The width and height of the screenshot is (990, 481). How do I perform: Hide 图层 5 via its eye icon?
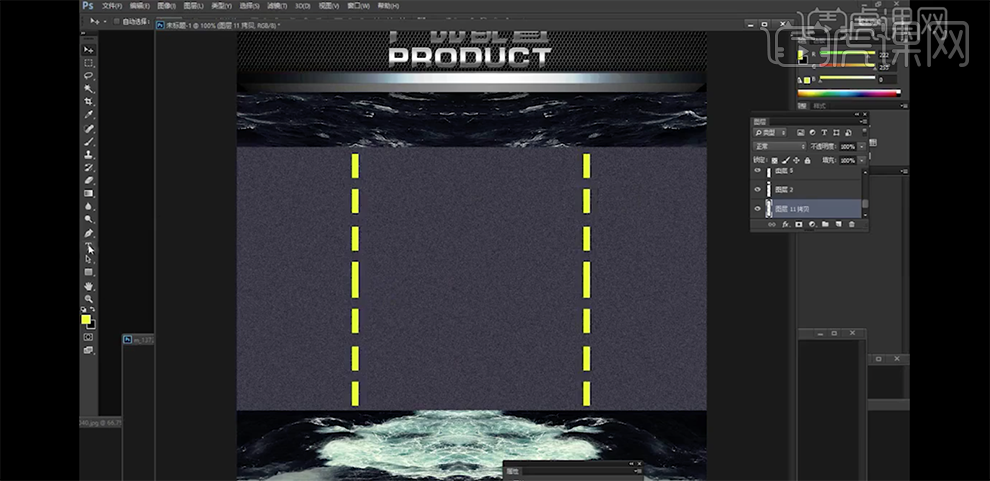pos(758,171)
